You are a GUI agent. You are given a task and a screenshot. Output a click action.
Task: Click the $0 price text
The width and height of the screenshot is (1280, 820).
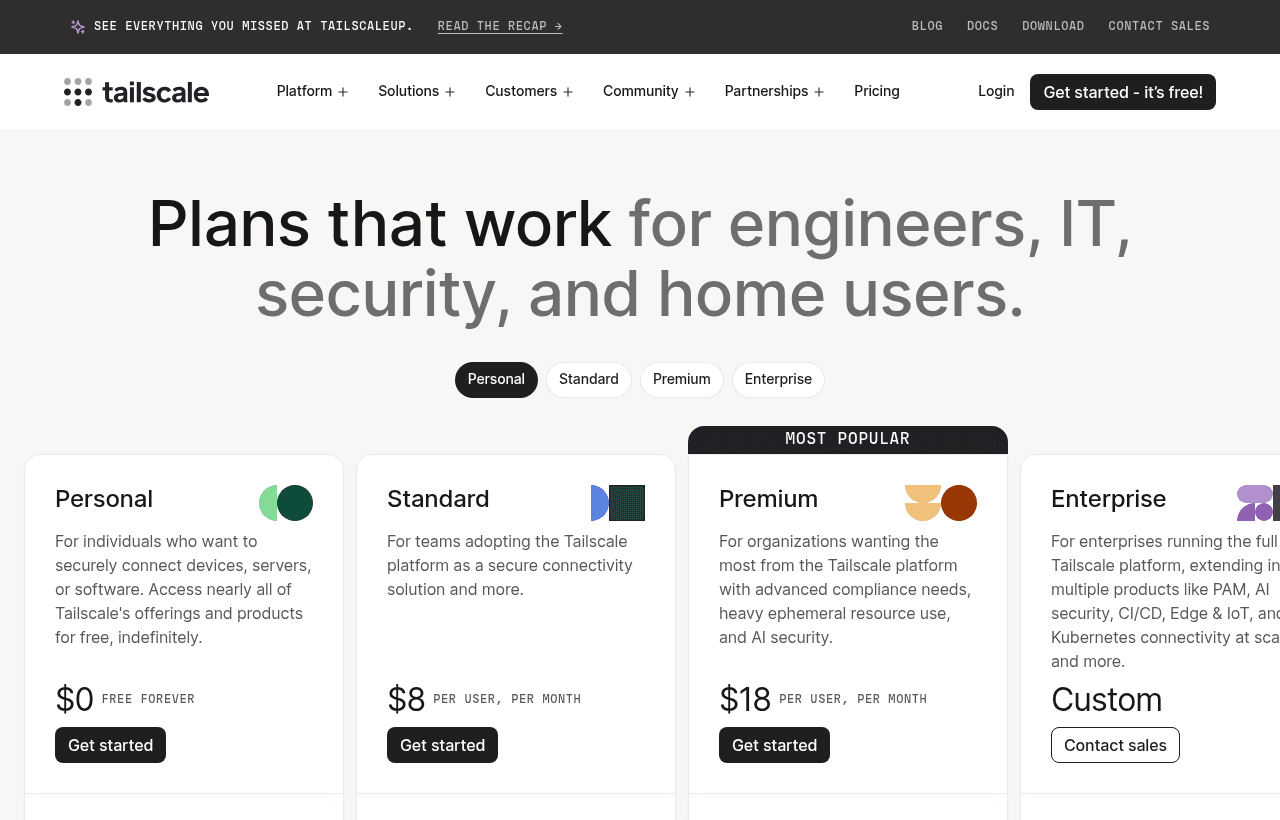tap(74, 699)
